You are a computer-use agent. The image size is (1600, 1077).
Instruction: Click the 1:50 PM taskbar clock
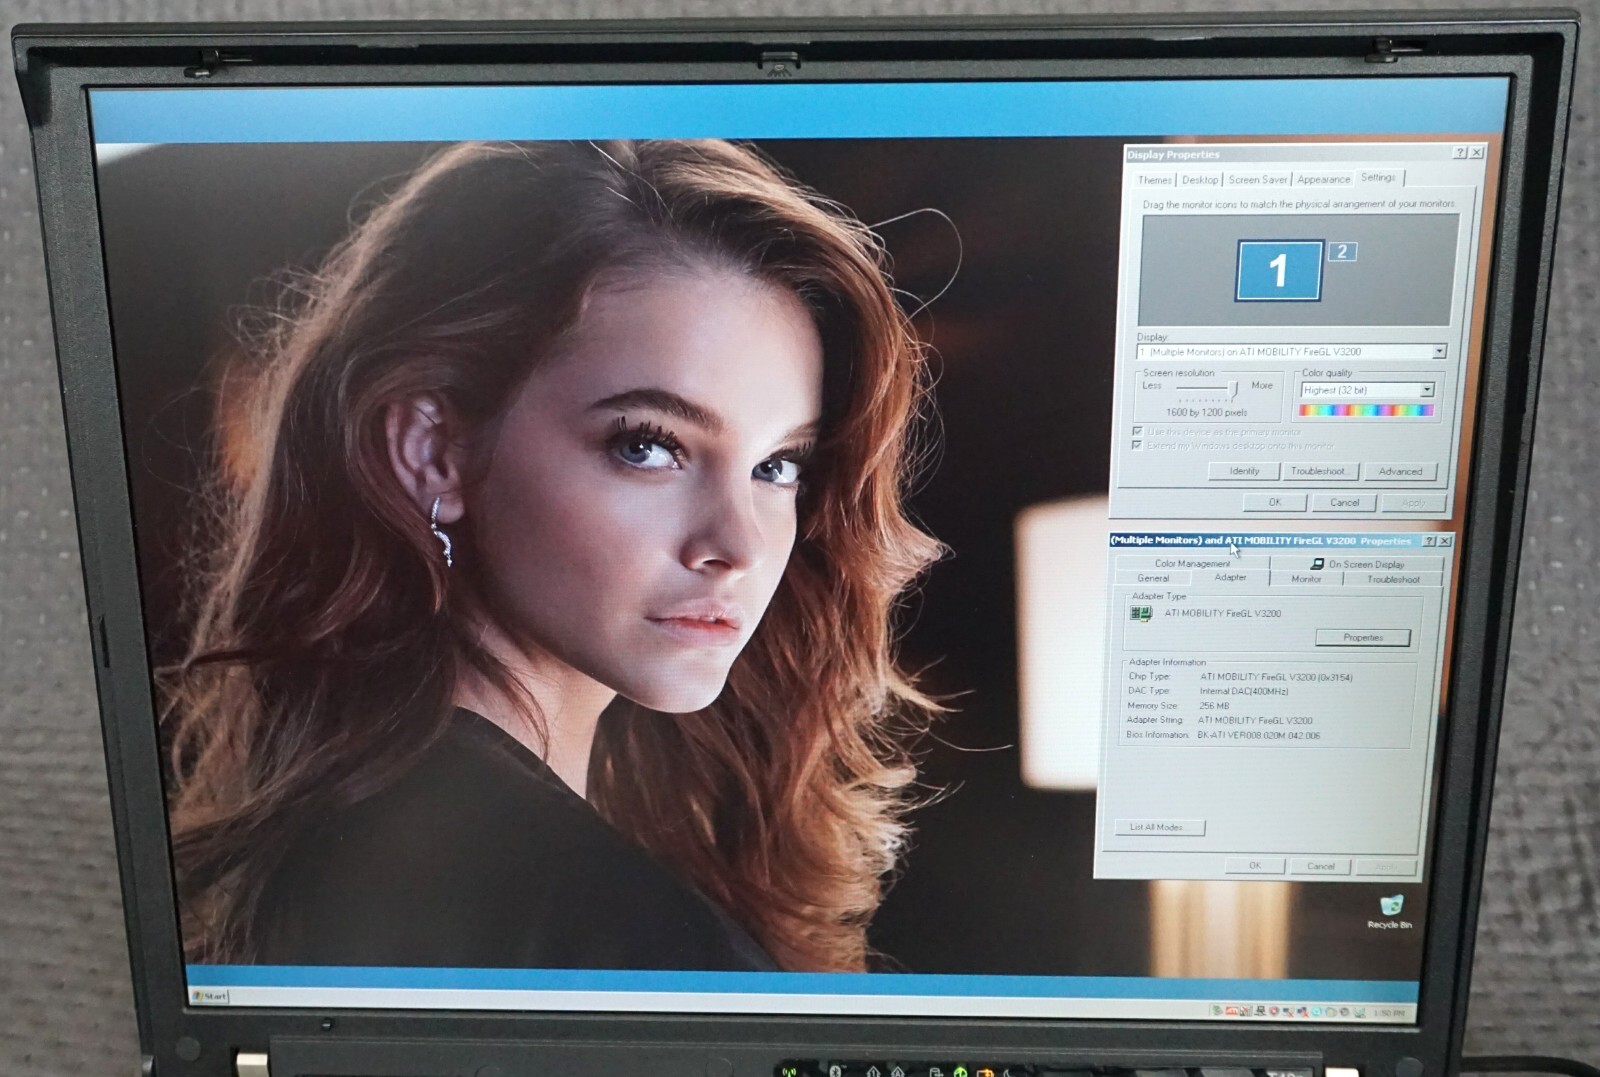(1388, 1013)
